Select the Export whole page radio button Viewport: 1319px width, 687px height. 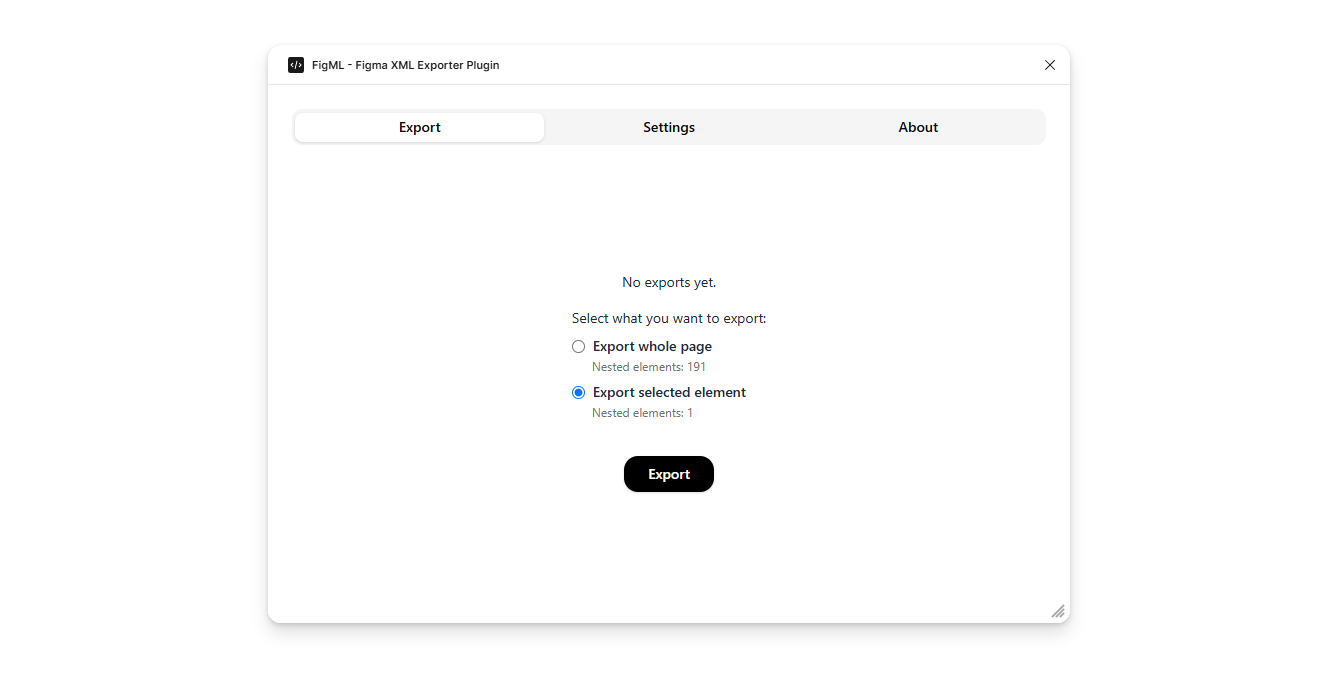pyautogui.click(x=578, y=346)
